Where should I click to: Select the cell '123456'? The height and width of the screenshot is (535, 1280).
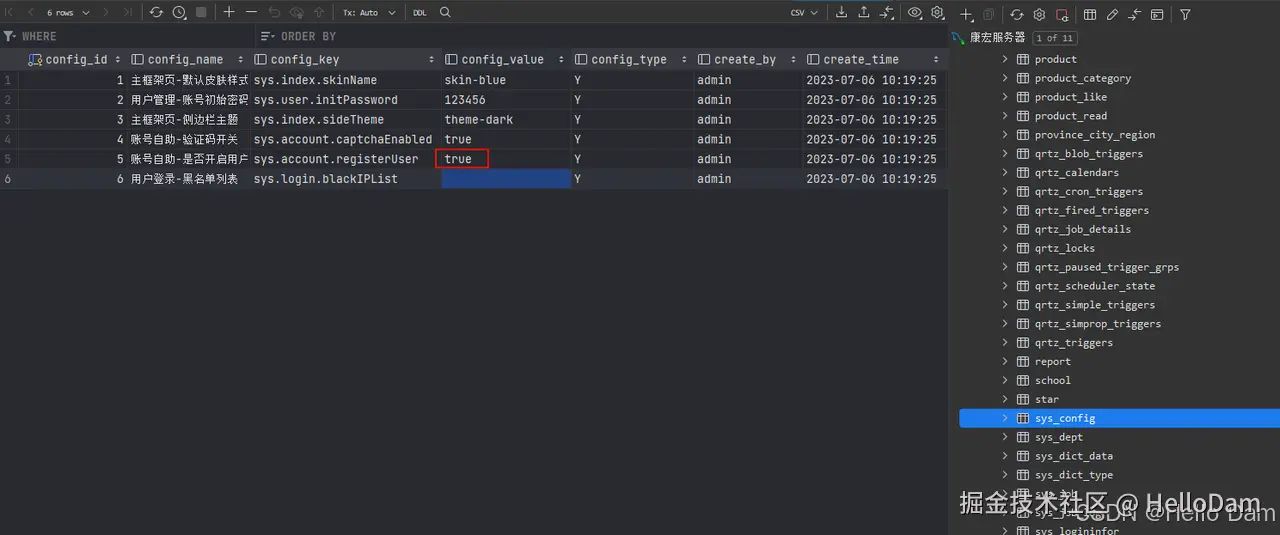(x=506, y=100)
